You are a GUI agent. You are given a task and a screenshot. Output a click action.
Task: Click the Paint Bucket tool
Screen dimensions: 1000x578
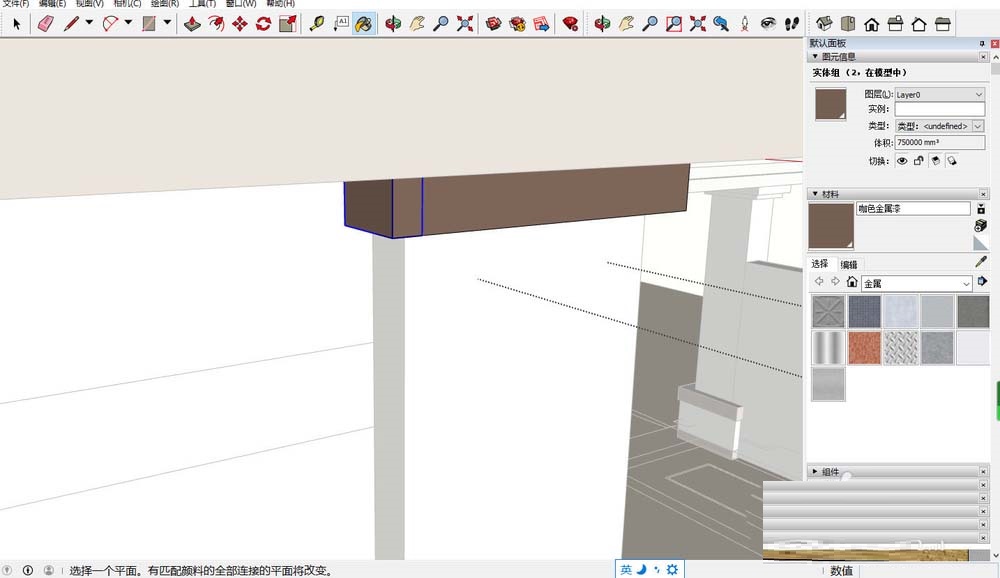[x=365, y=23]
